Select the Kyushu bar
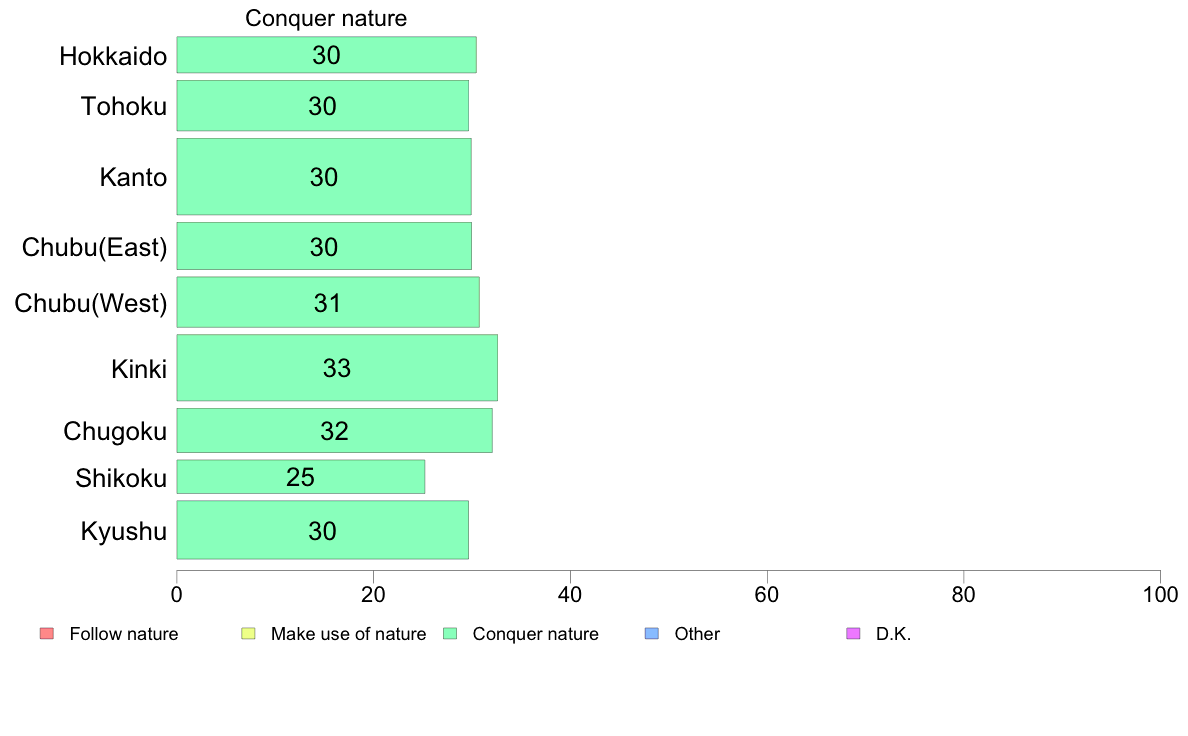 [323, 530]
